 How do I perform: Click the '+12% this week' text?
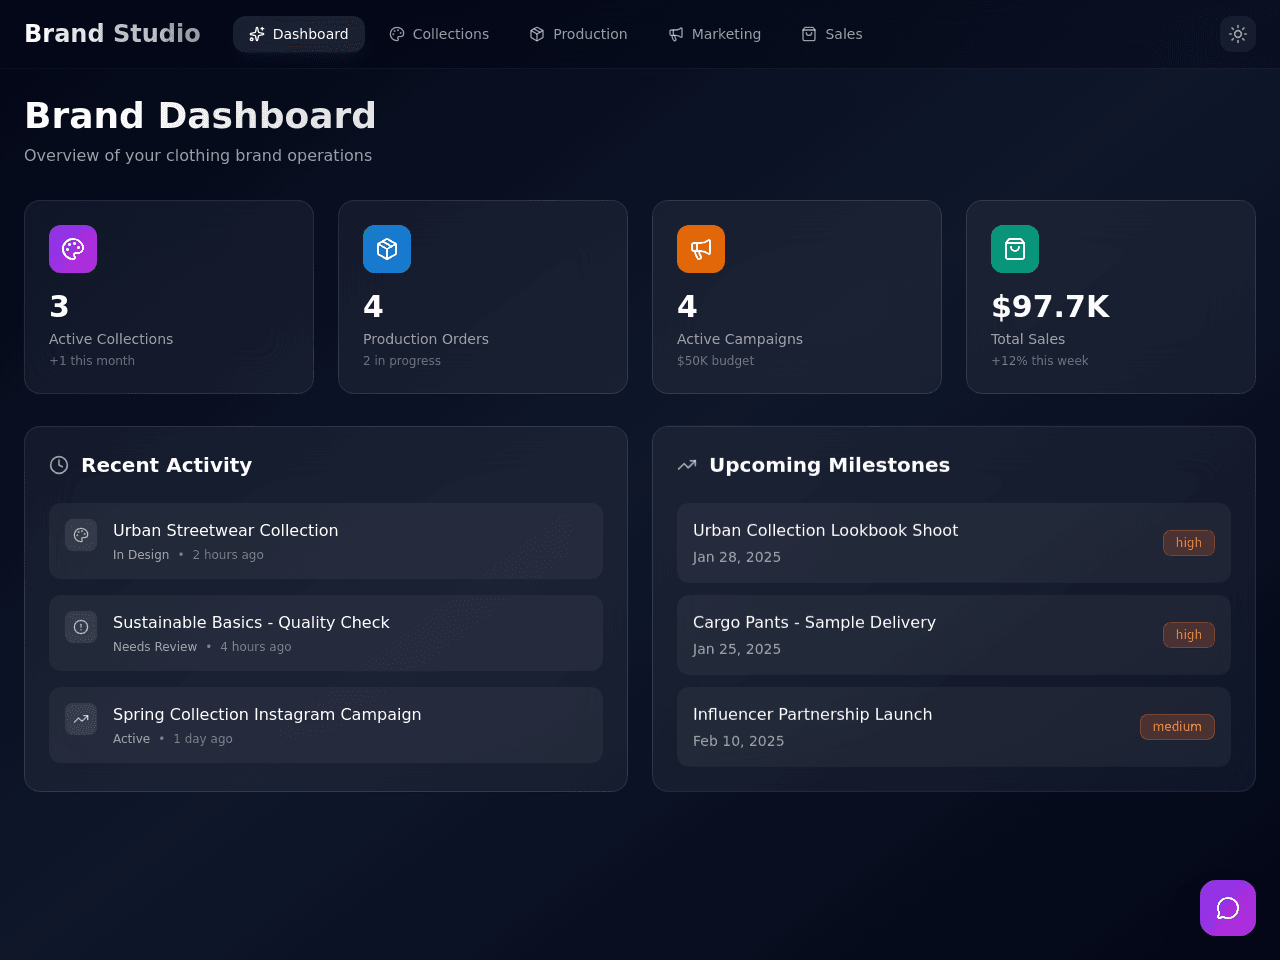click(x=1040, y=361)
